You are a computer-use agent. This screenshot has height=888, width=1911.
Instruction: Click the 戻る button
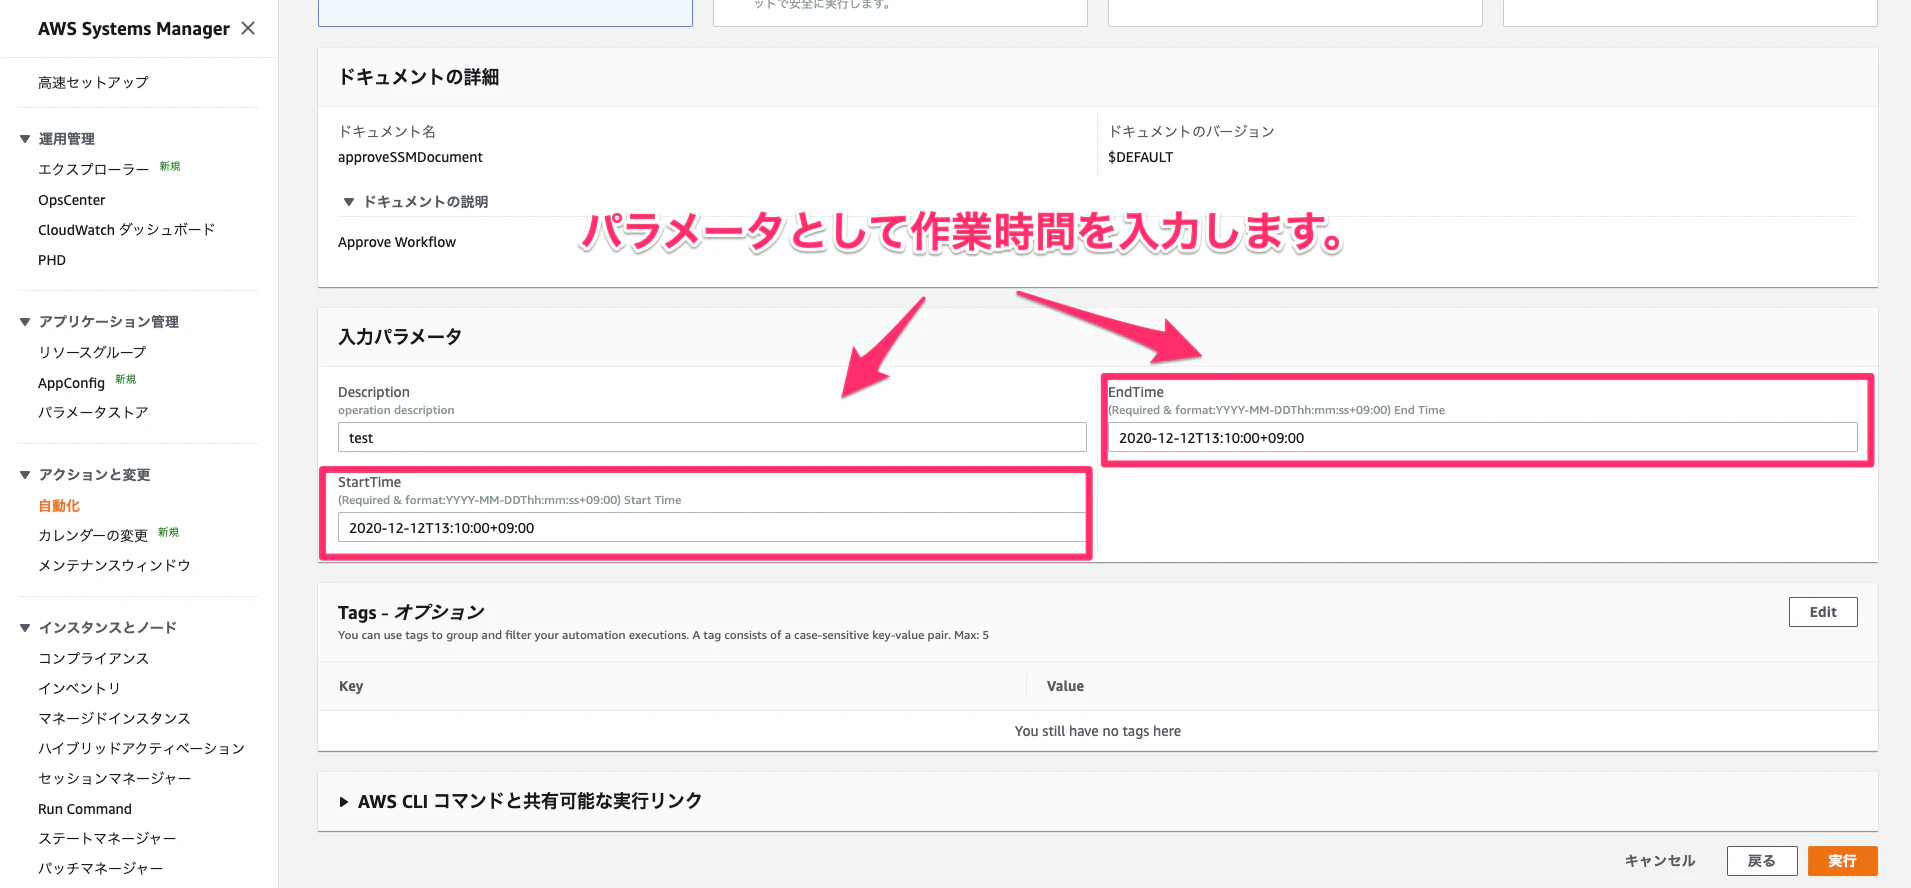(1762, 861)
